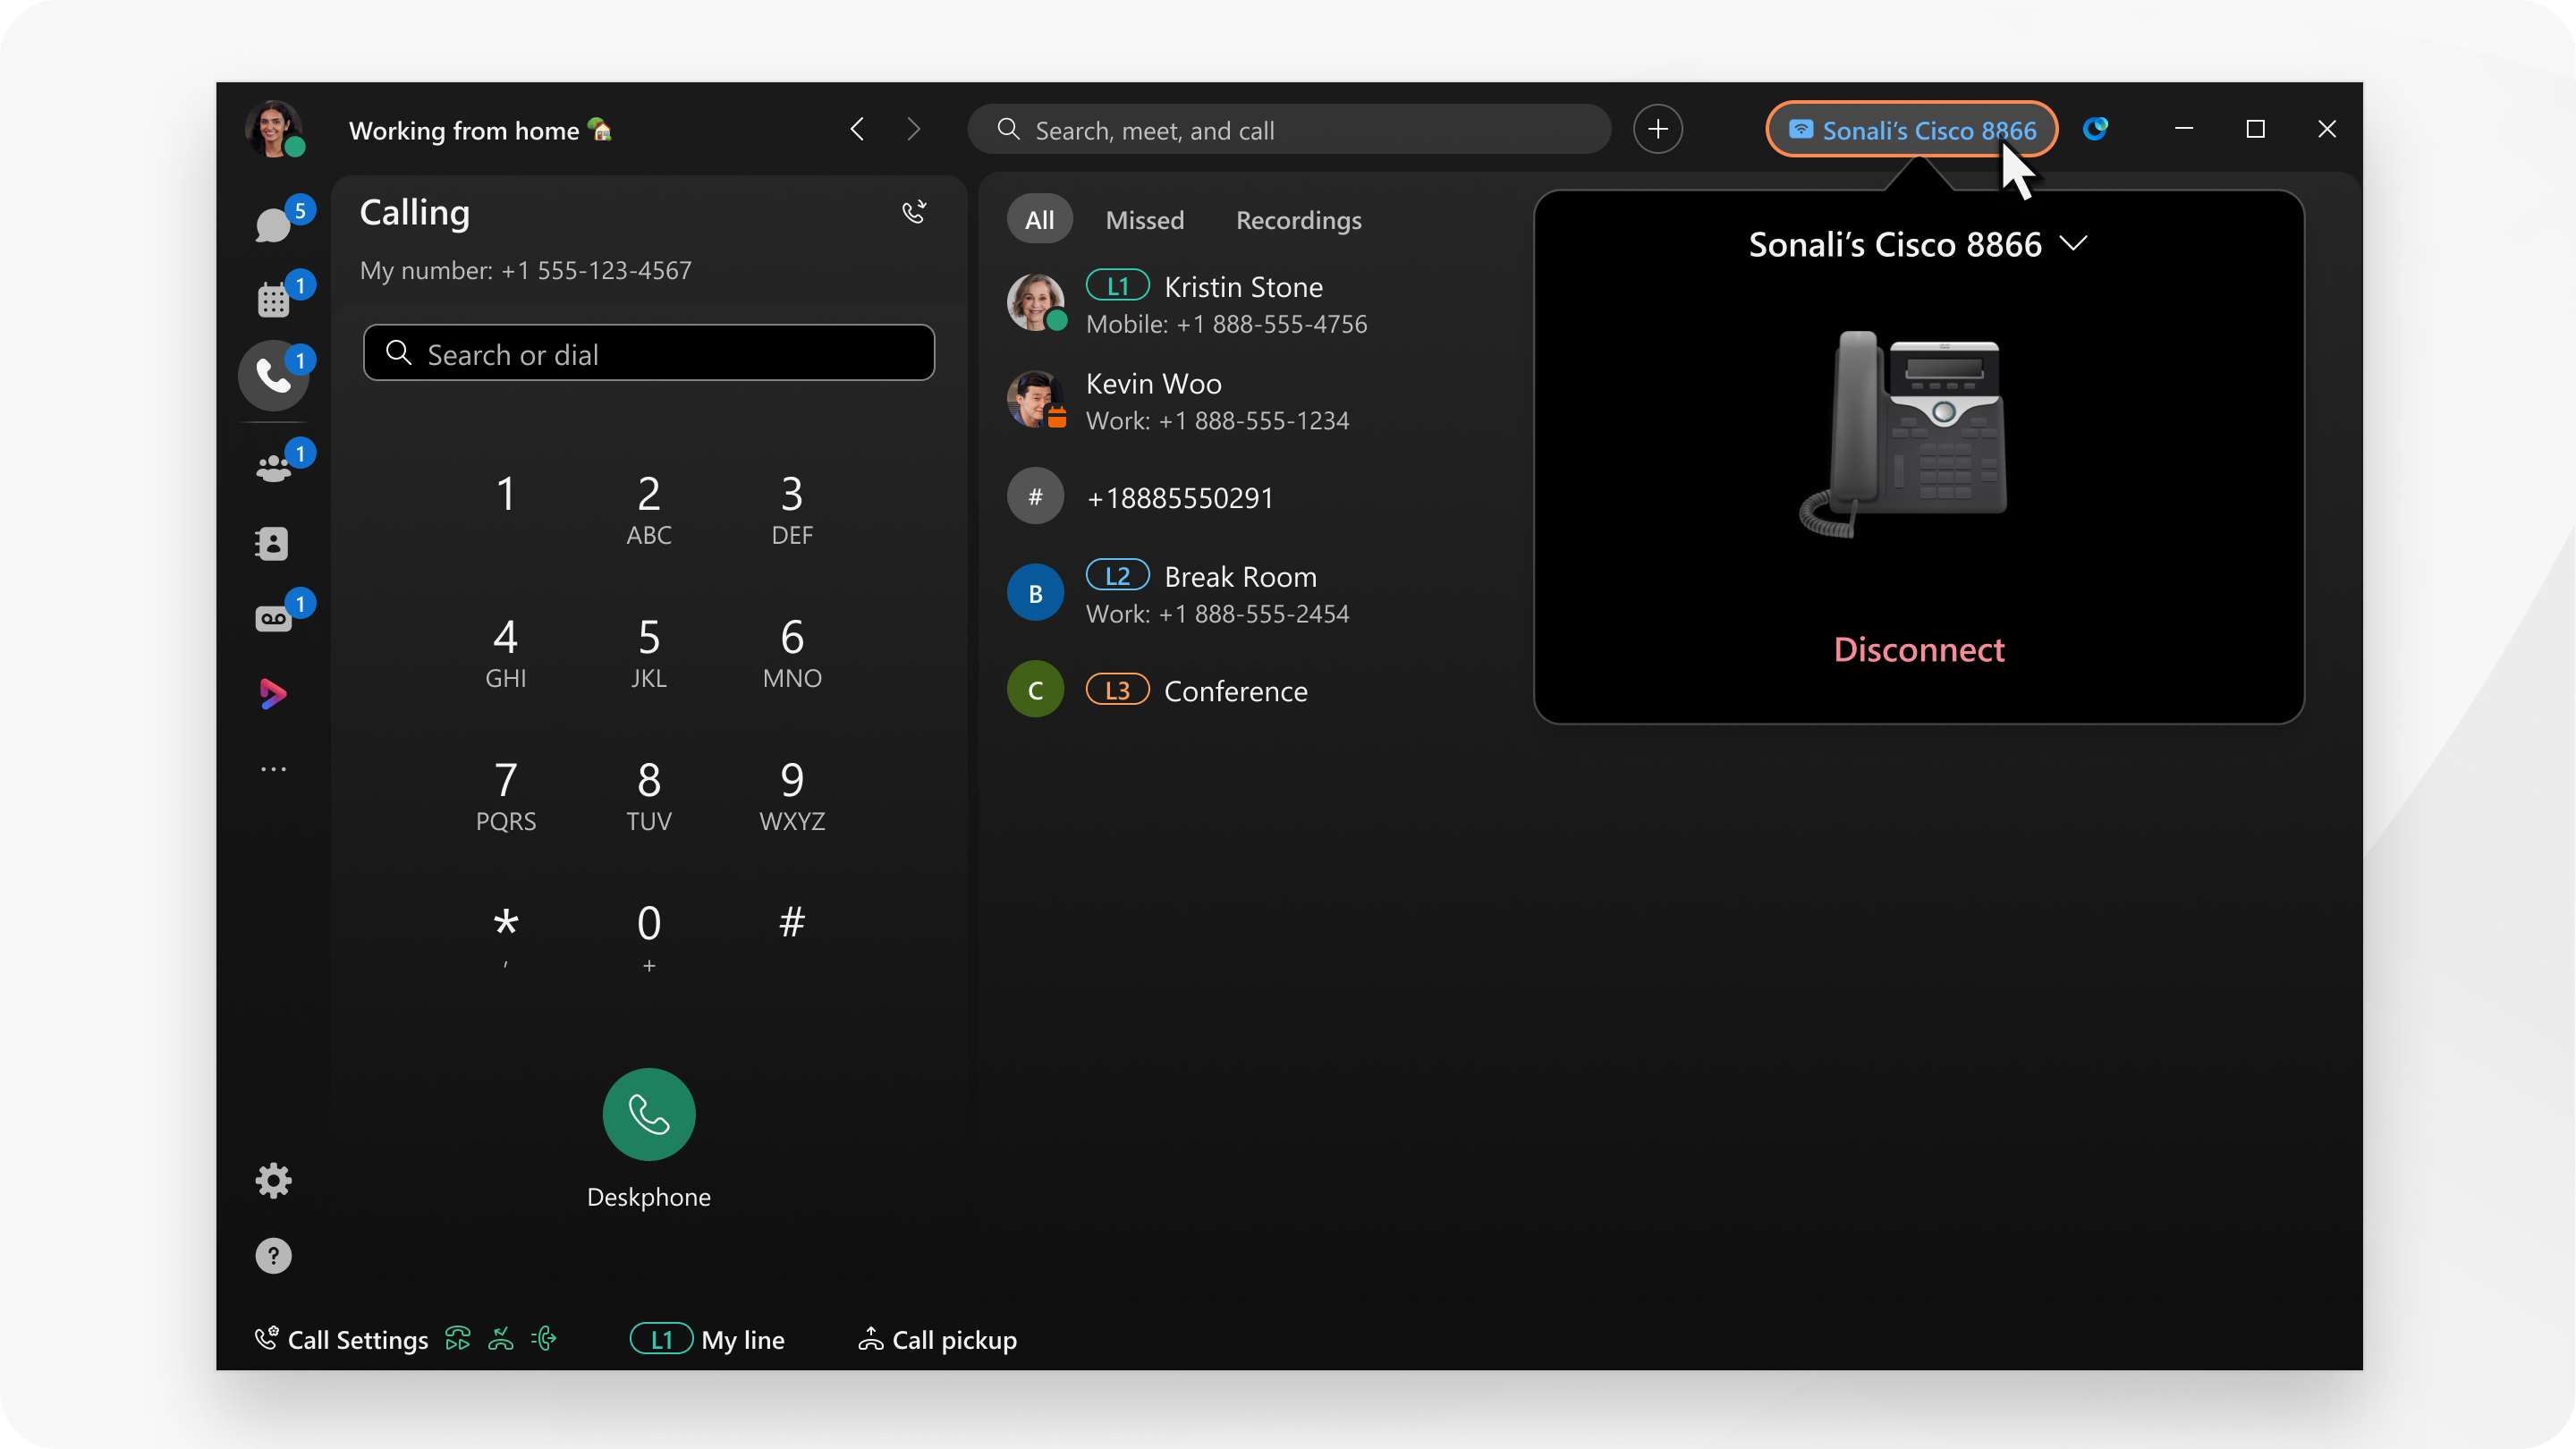Screen dimensions: 2576x1449
Task: Open the Contacts icon in sidebar
Action: click(x=272, y=543)
